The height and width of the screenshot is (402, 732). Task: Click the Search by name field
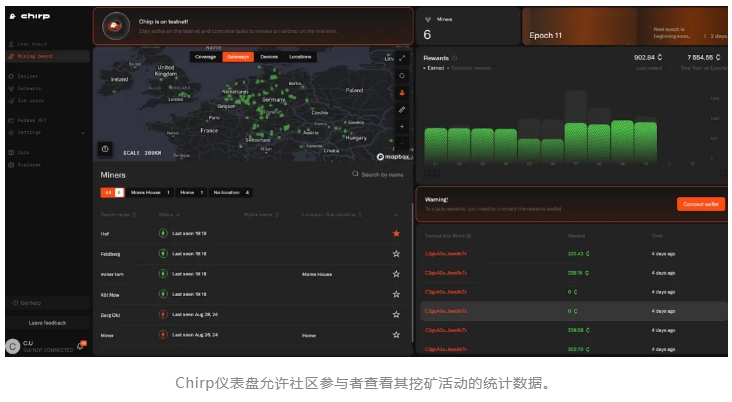tap(378, 174)
